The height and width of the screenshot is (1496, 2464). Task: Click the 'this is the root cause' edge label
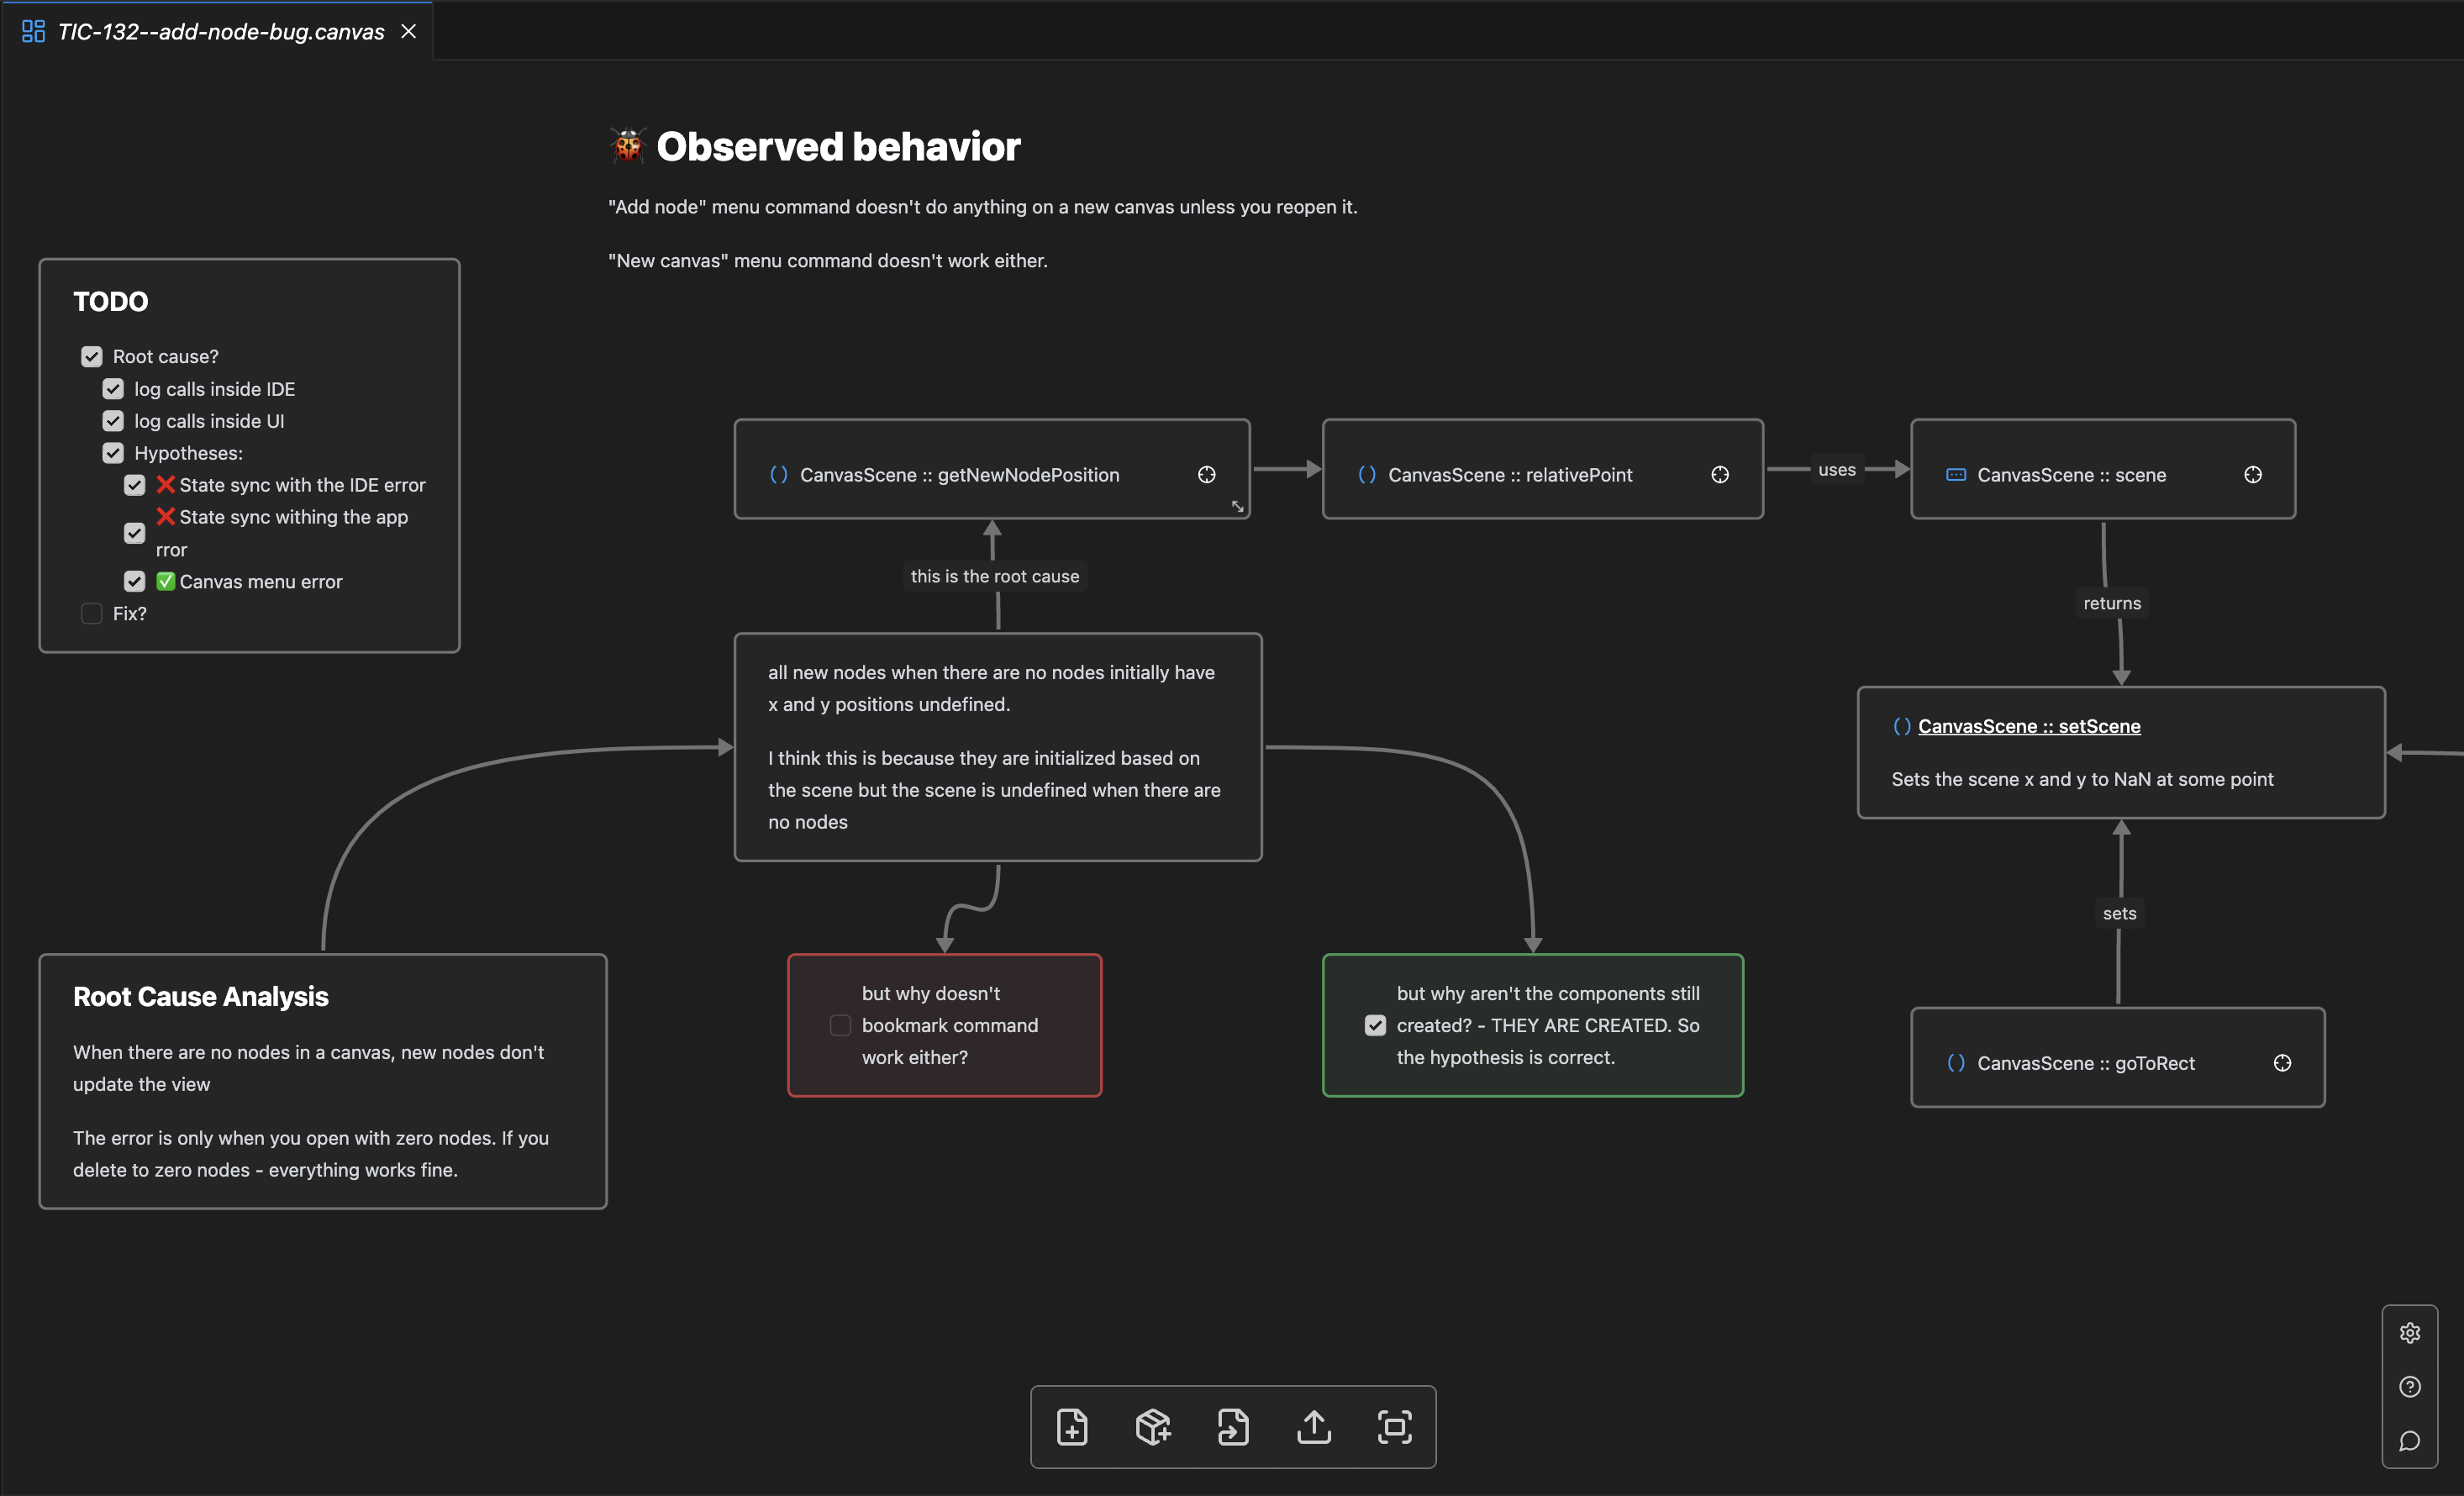coord(995,576)
